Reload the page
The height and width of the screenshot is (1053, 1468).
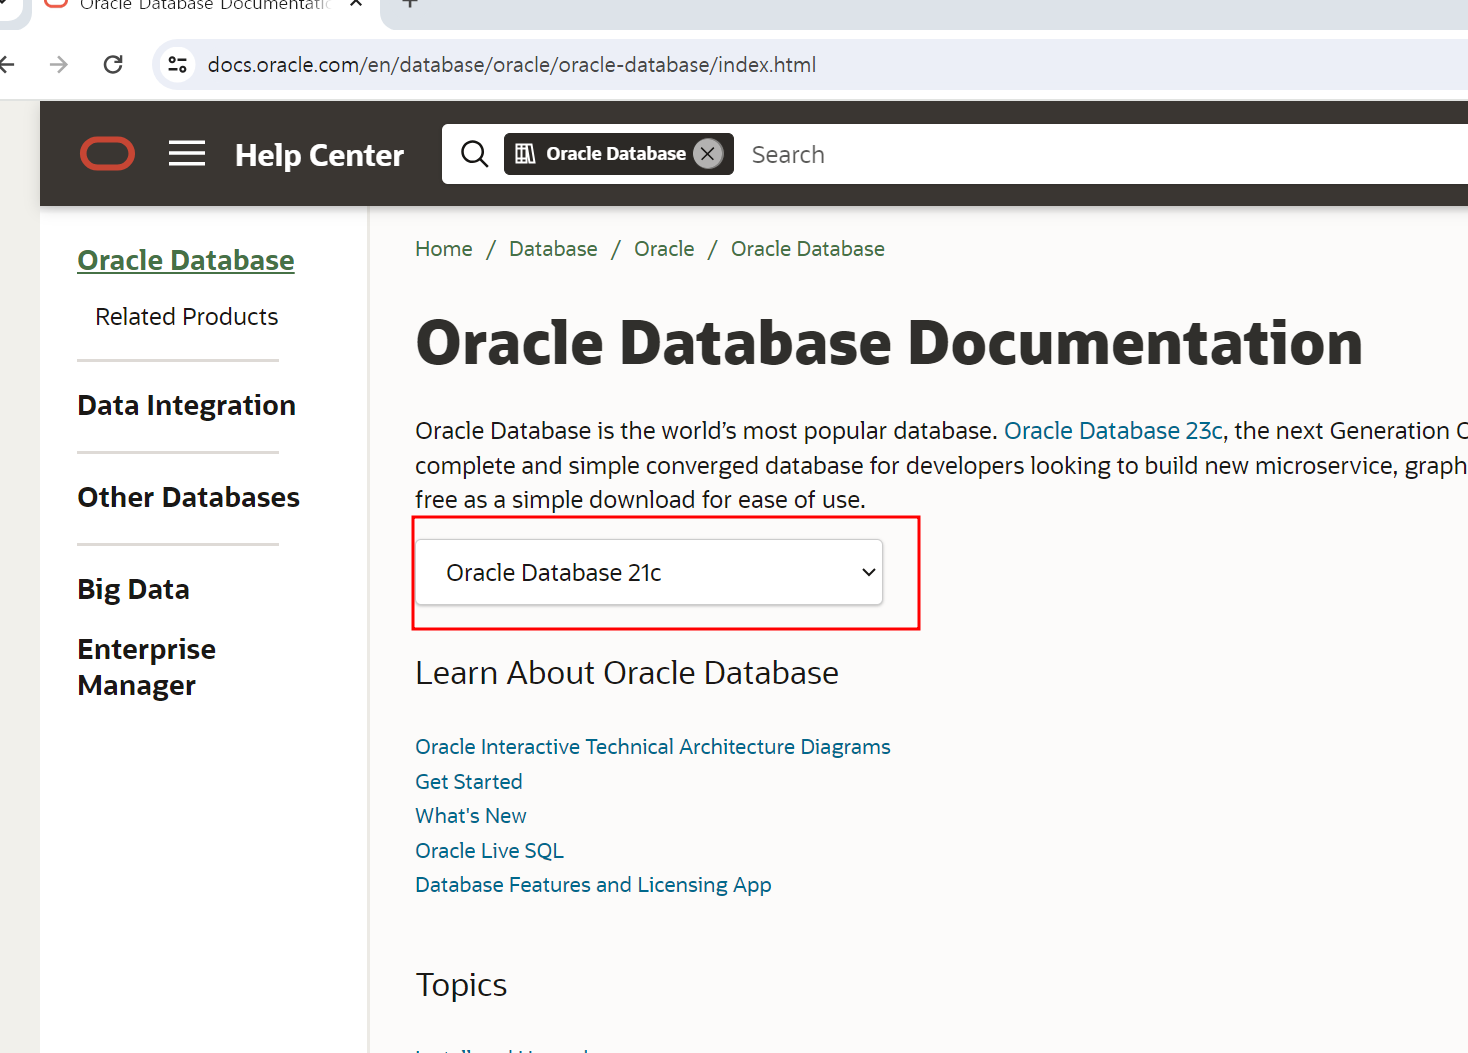(113, 65)
